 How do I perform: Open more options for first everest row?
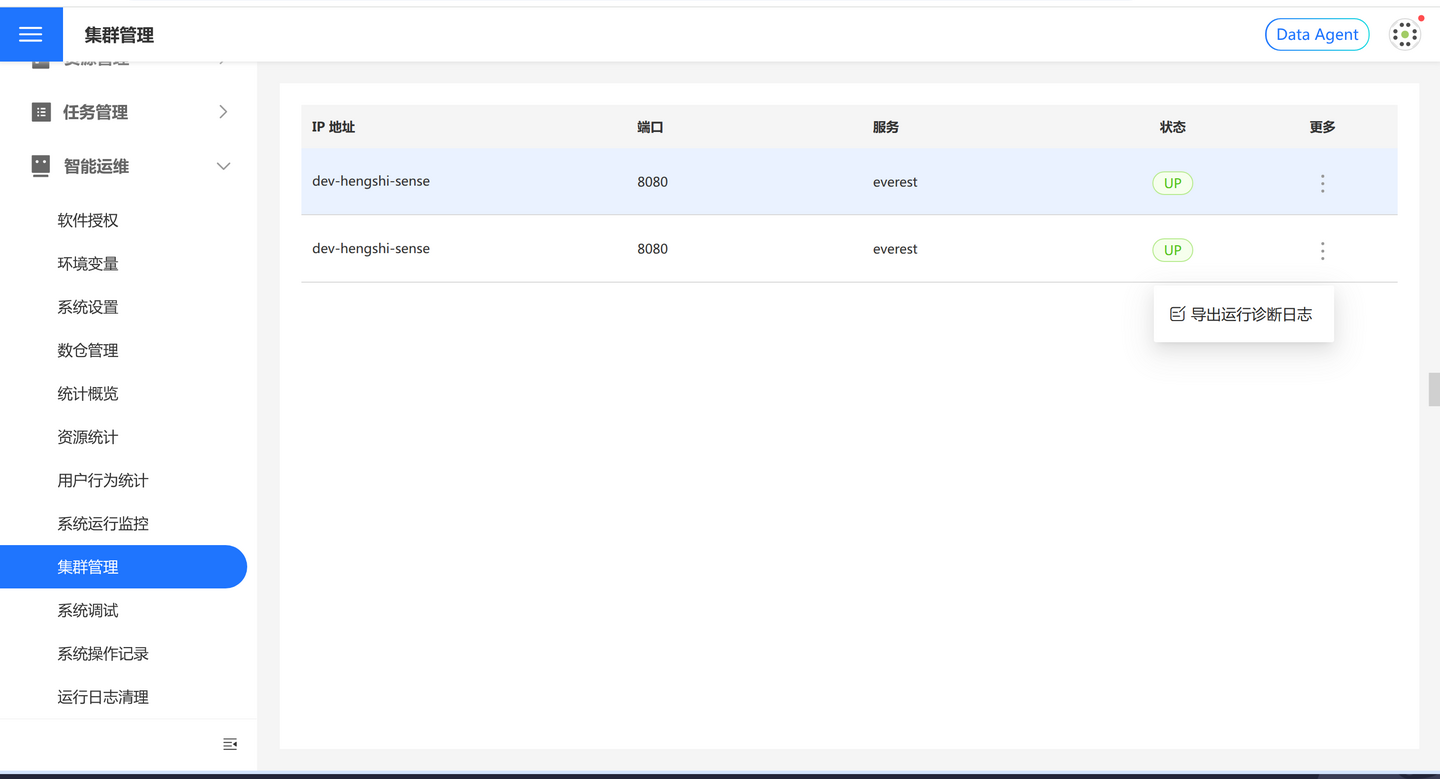(x=1322, y=183)
